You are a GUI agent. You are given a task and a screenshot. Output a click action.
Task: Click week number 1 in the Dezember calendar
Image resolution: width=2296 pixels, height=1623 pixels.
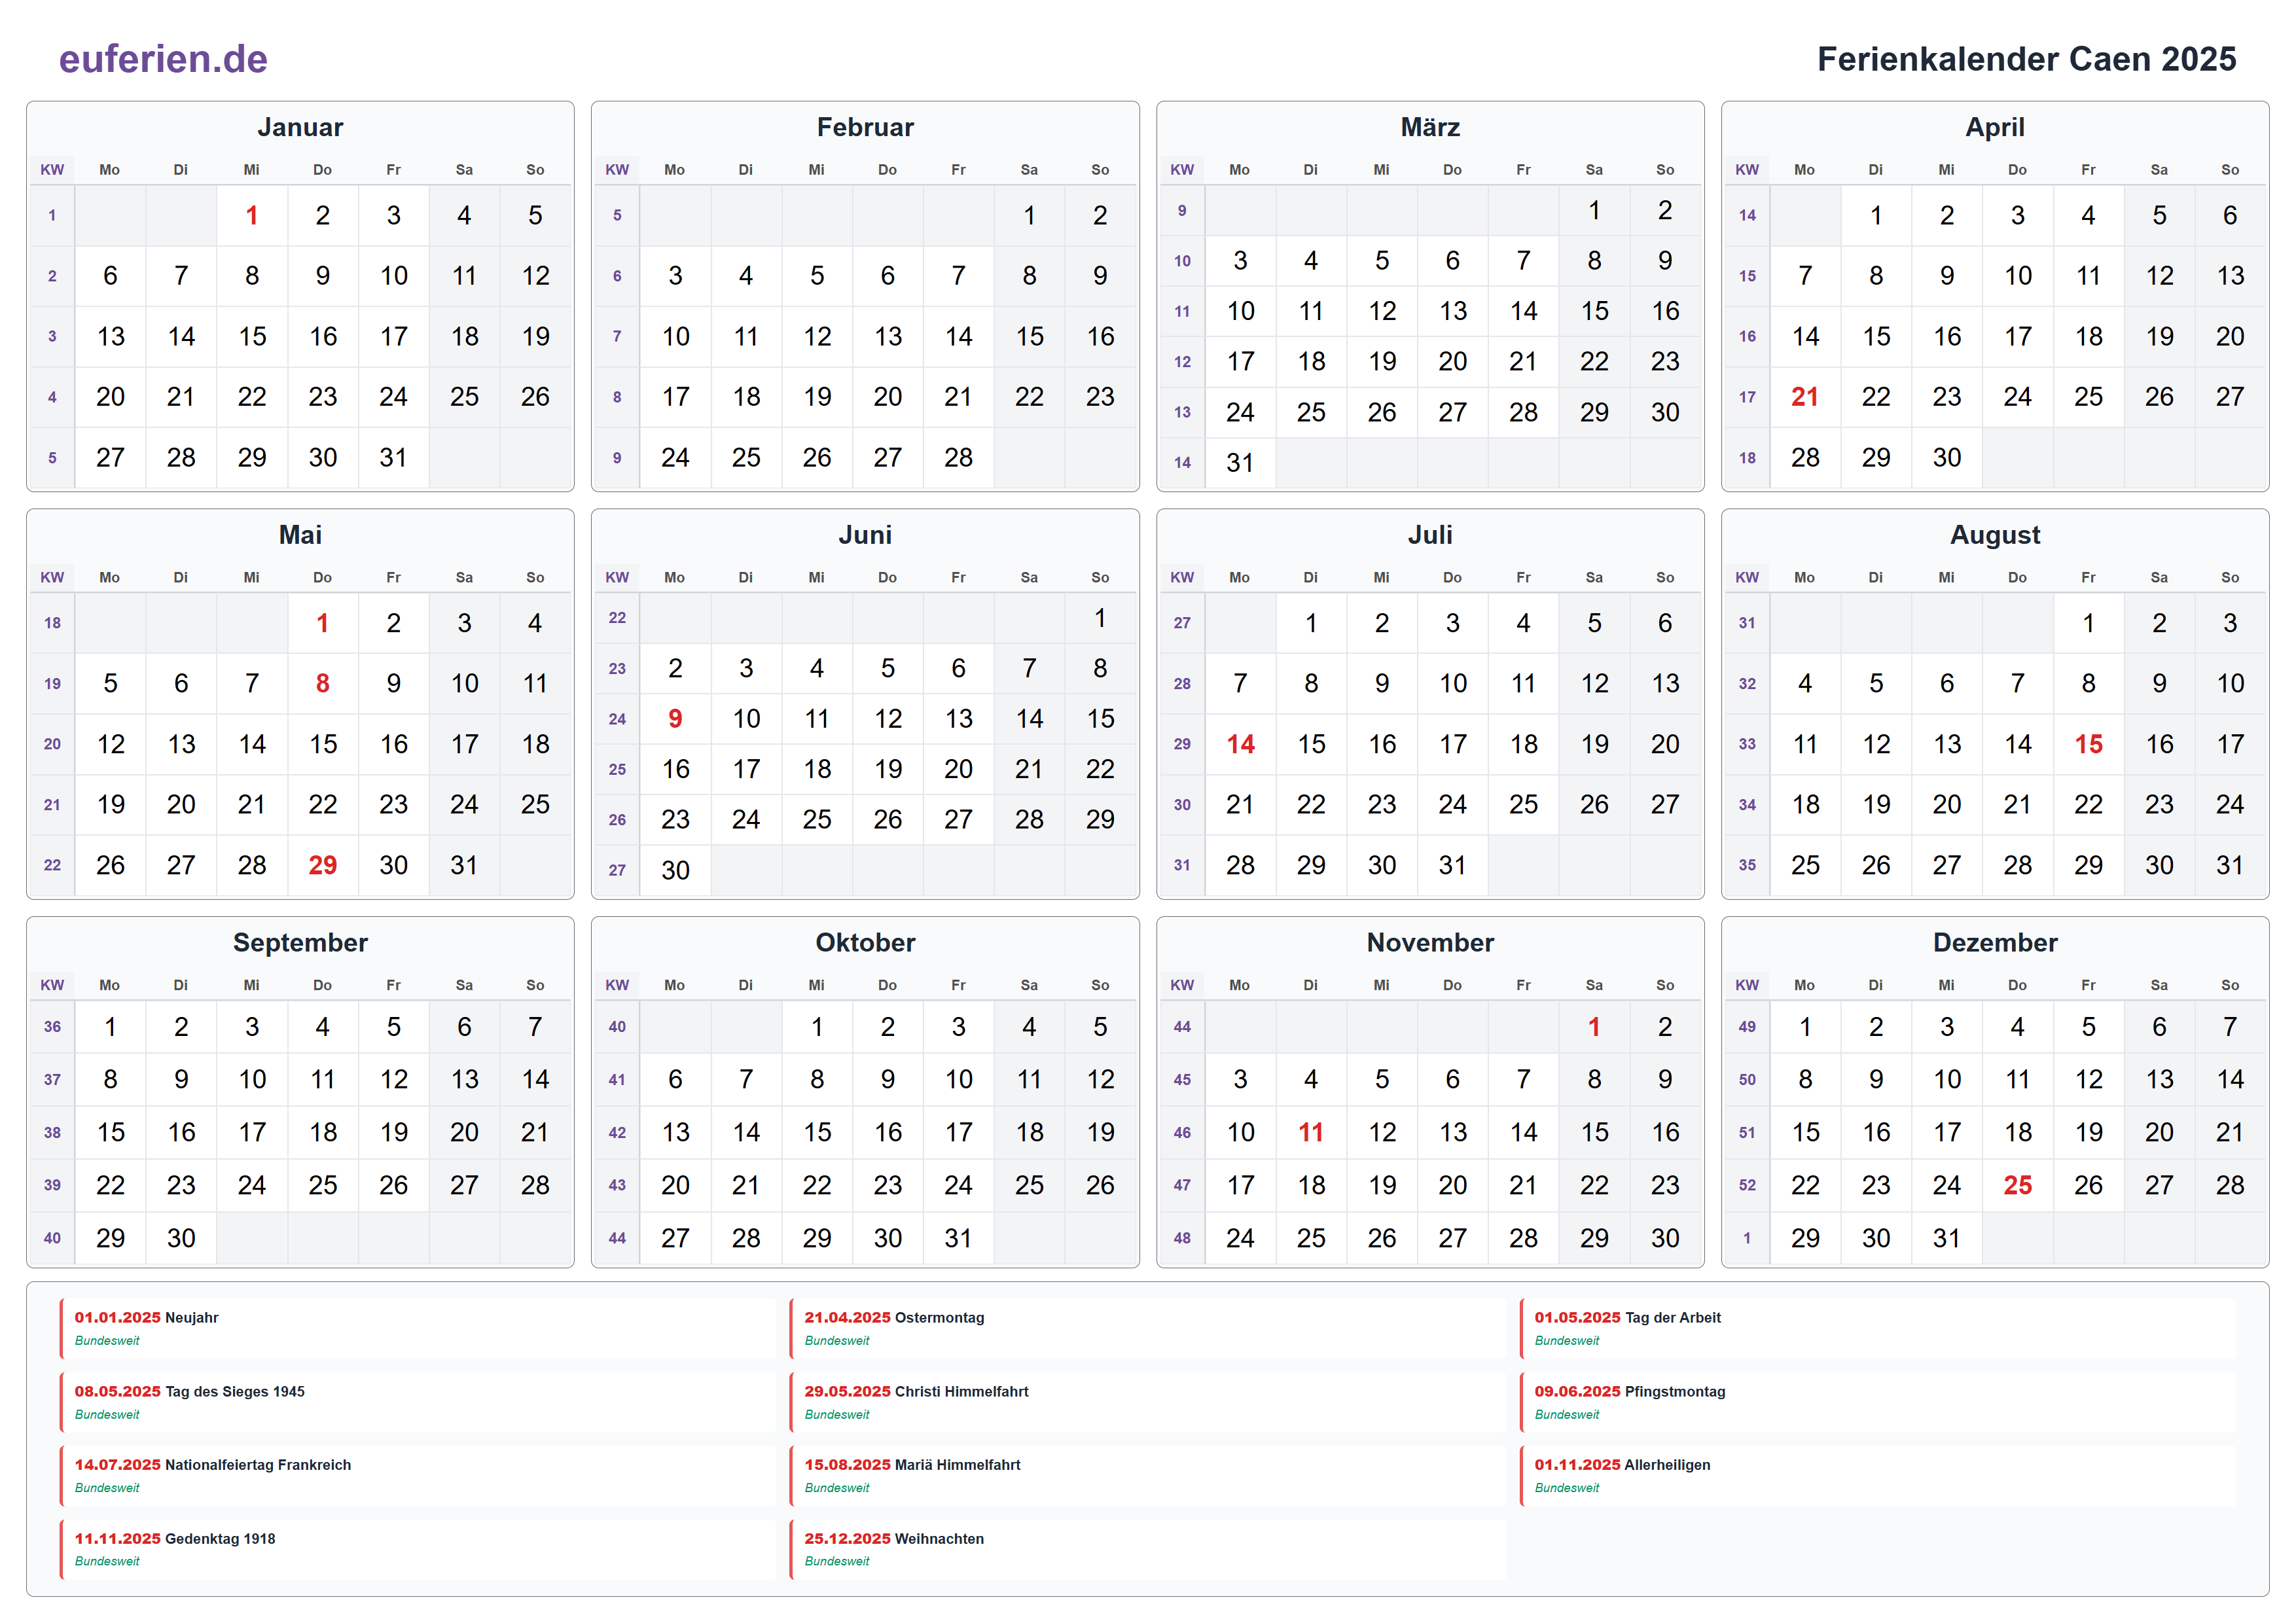click(x=1747, y=1238)
